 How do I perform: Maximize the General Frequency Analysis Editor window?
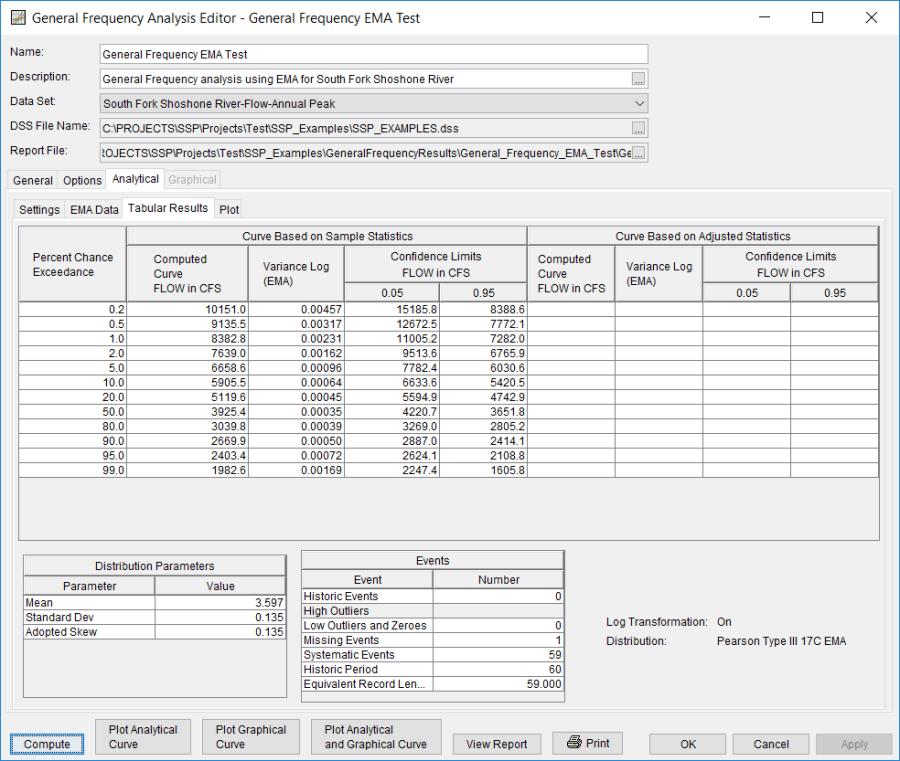point(817,18)
